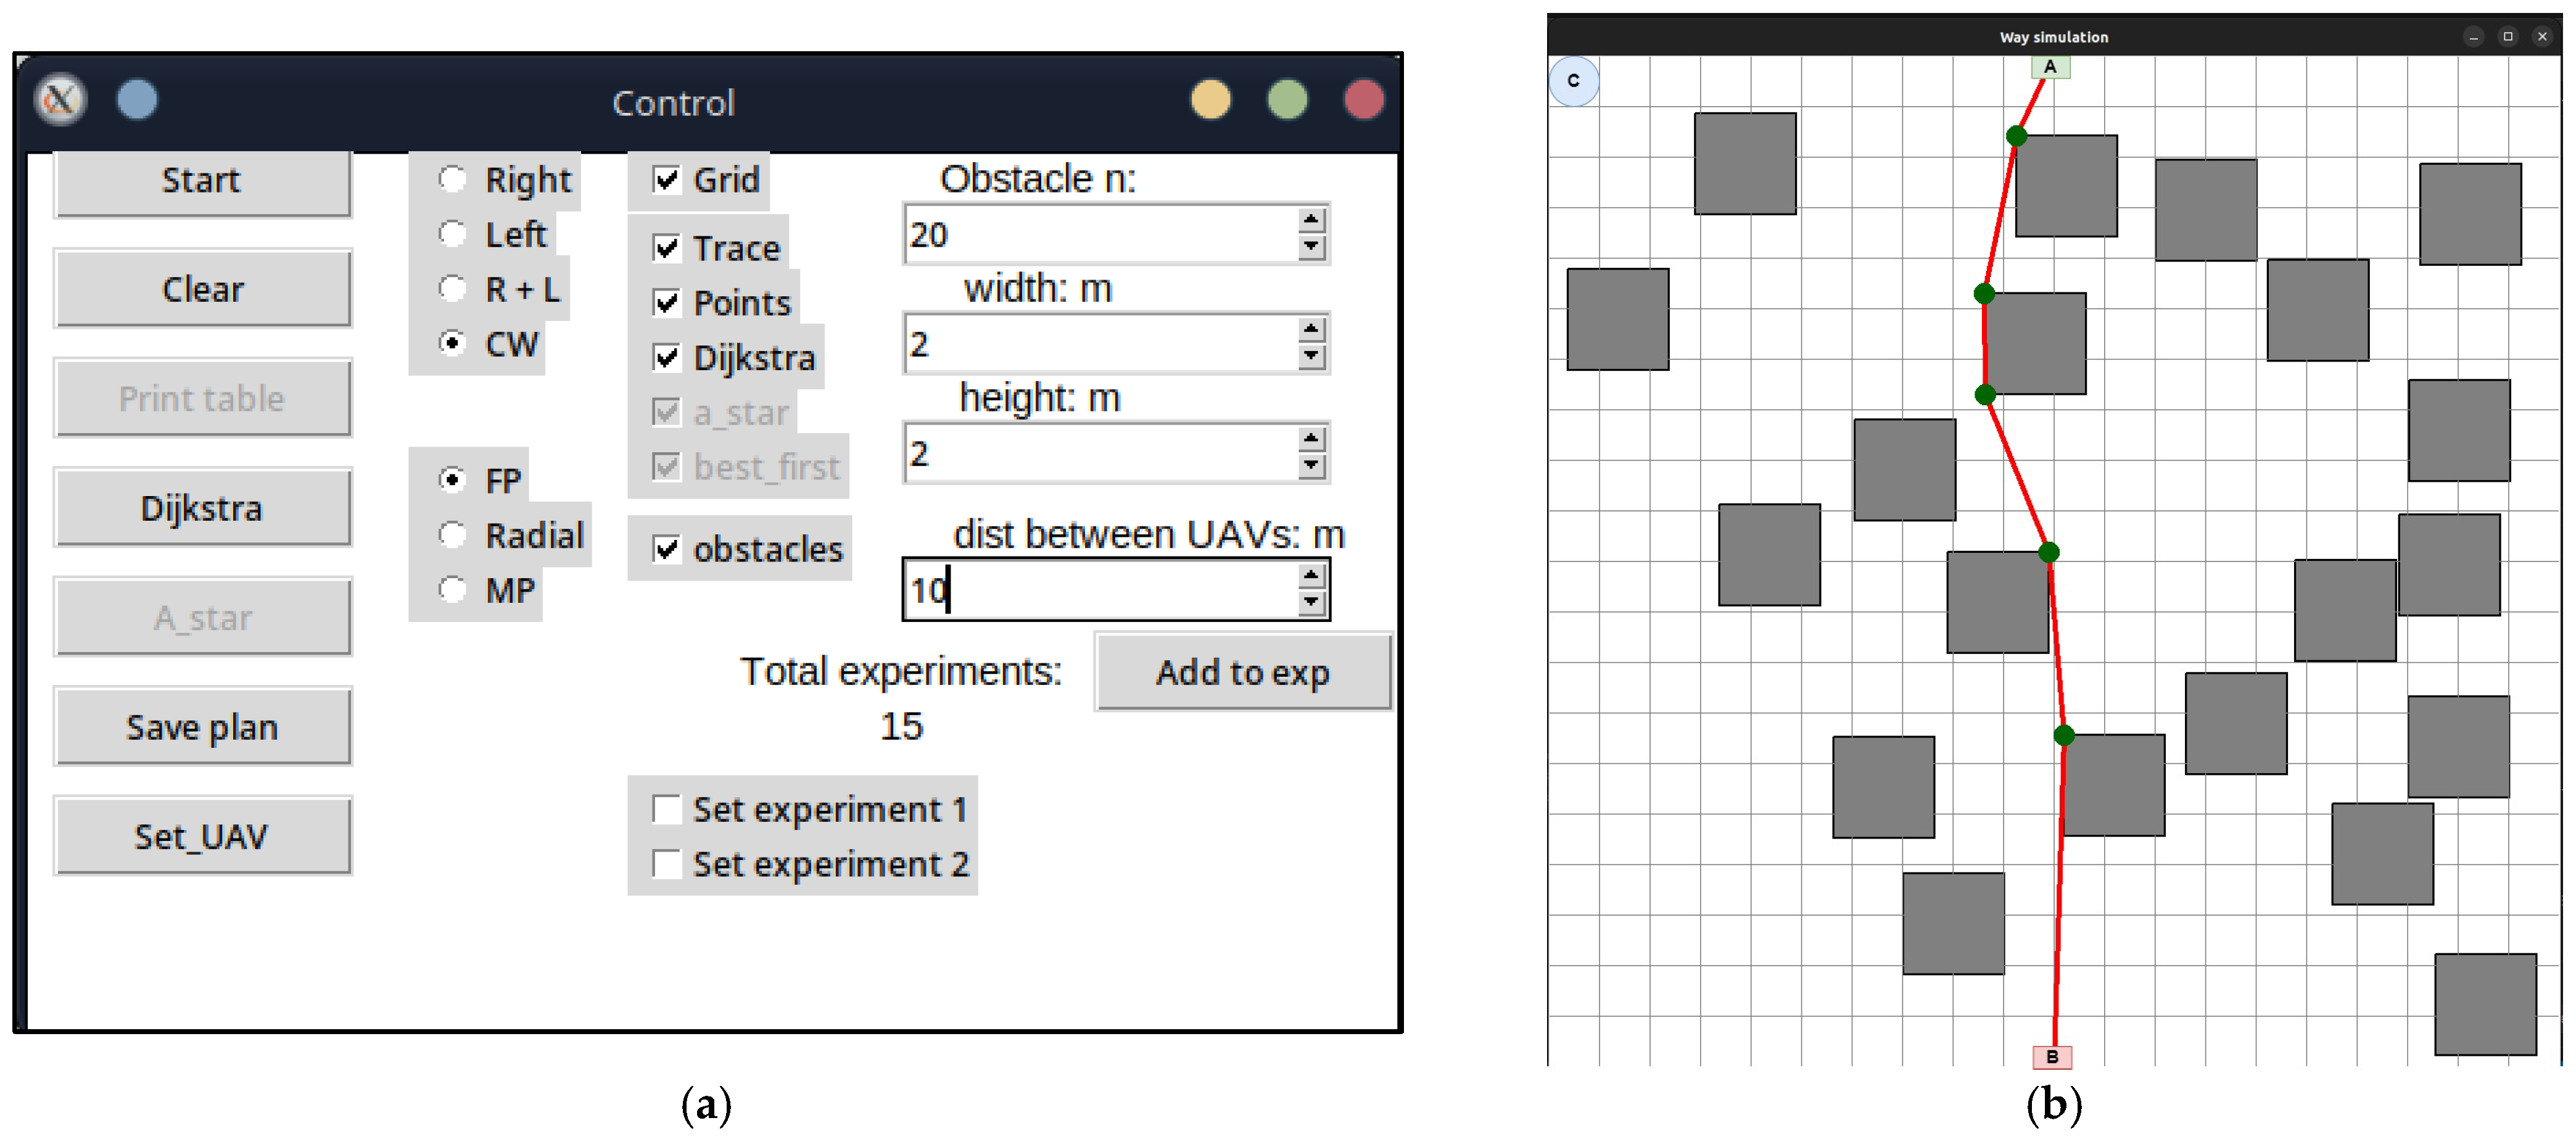This screenshot has width=2576, height=1139.
Task: Decrease width value with down arrow
Action: coord(1311,357)
